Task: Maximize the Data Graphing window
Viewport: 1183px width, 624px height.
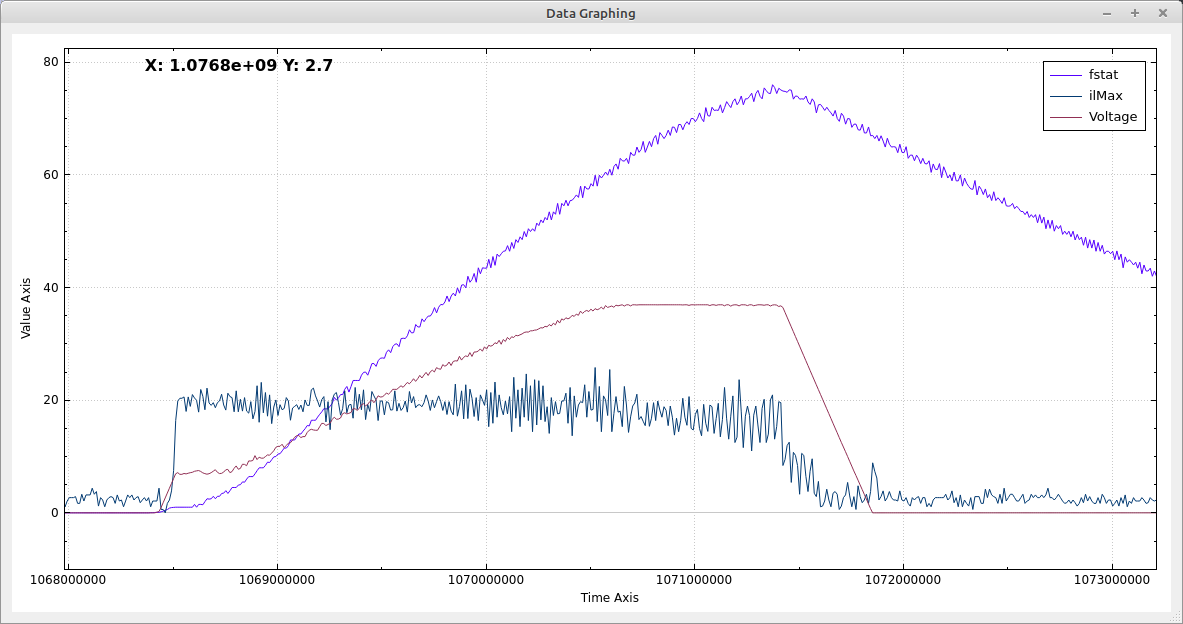Action: [x=1134, y=13]
